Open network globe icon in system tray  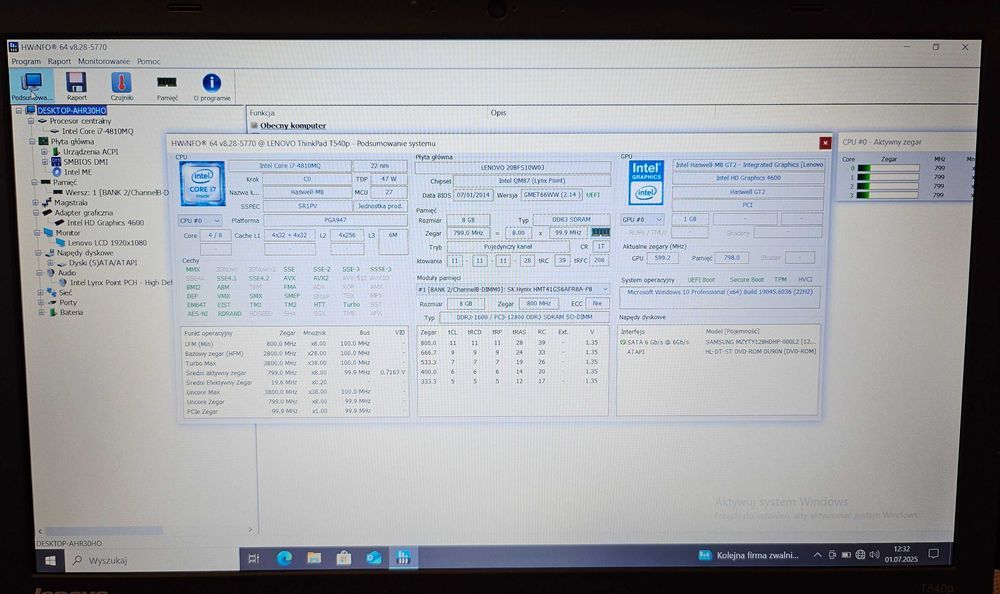pyautogui.click(x=860, y=554)
